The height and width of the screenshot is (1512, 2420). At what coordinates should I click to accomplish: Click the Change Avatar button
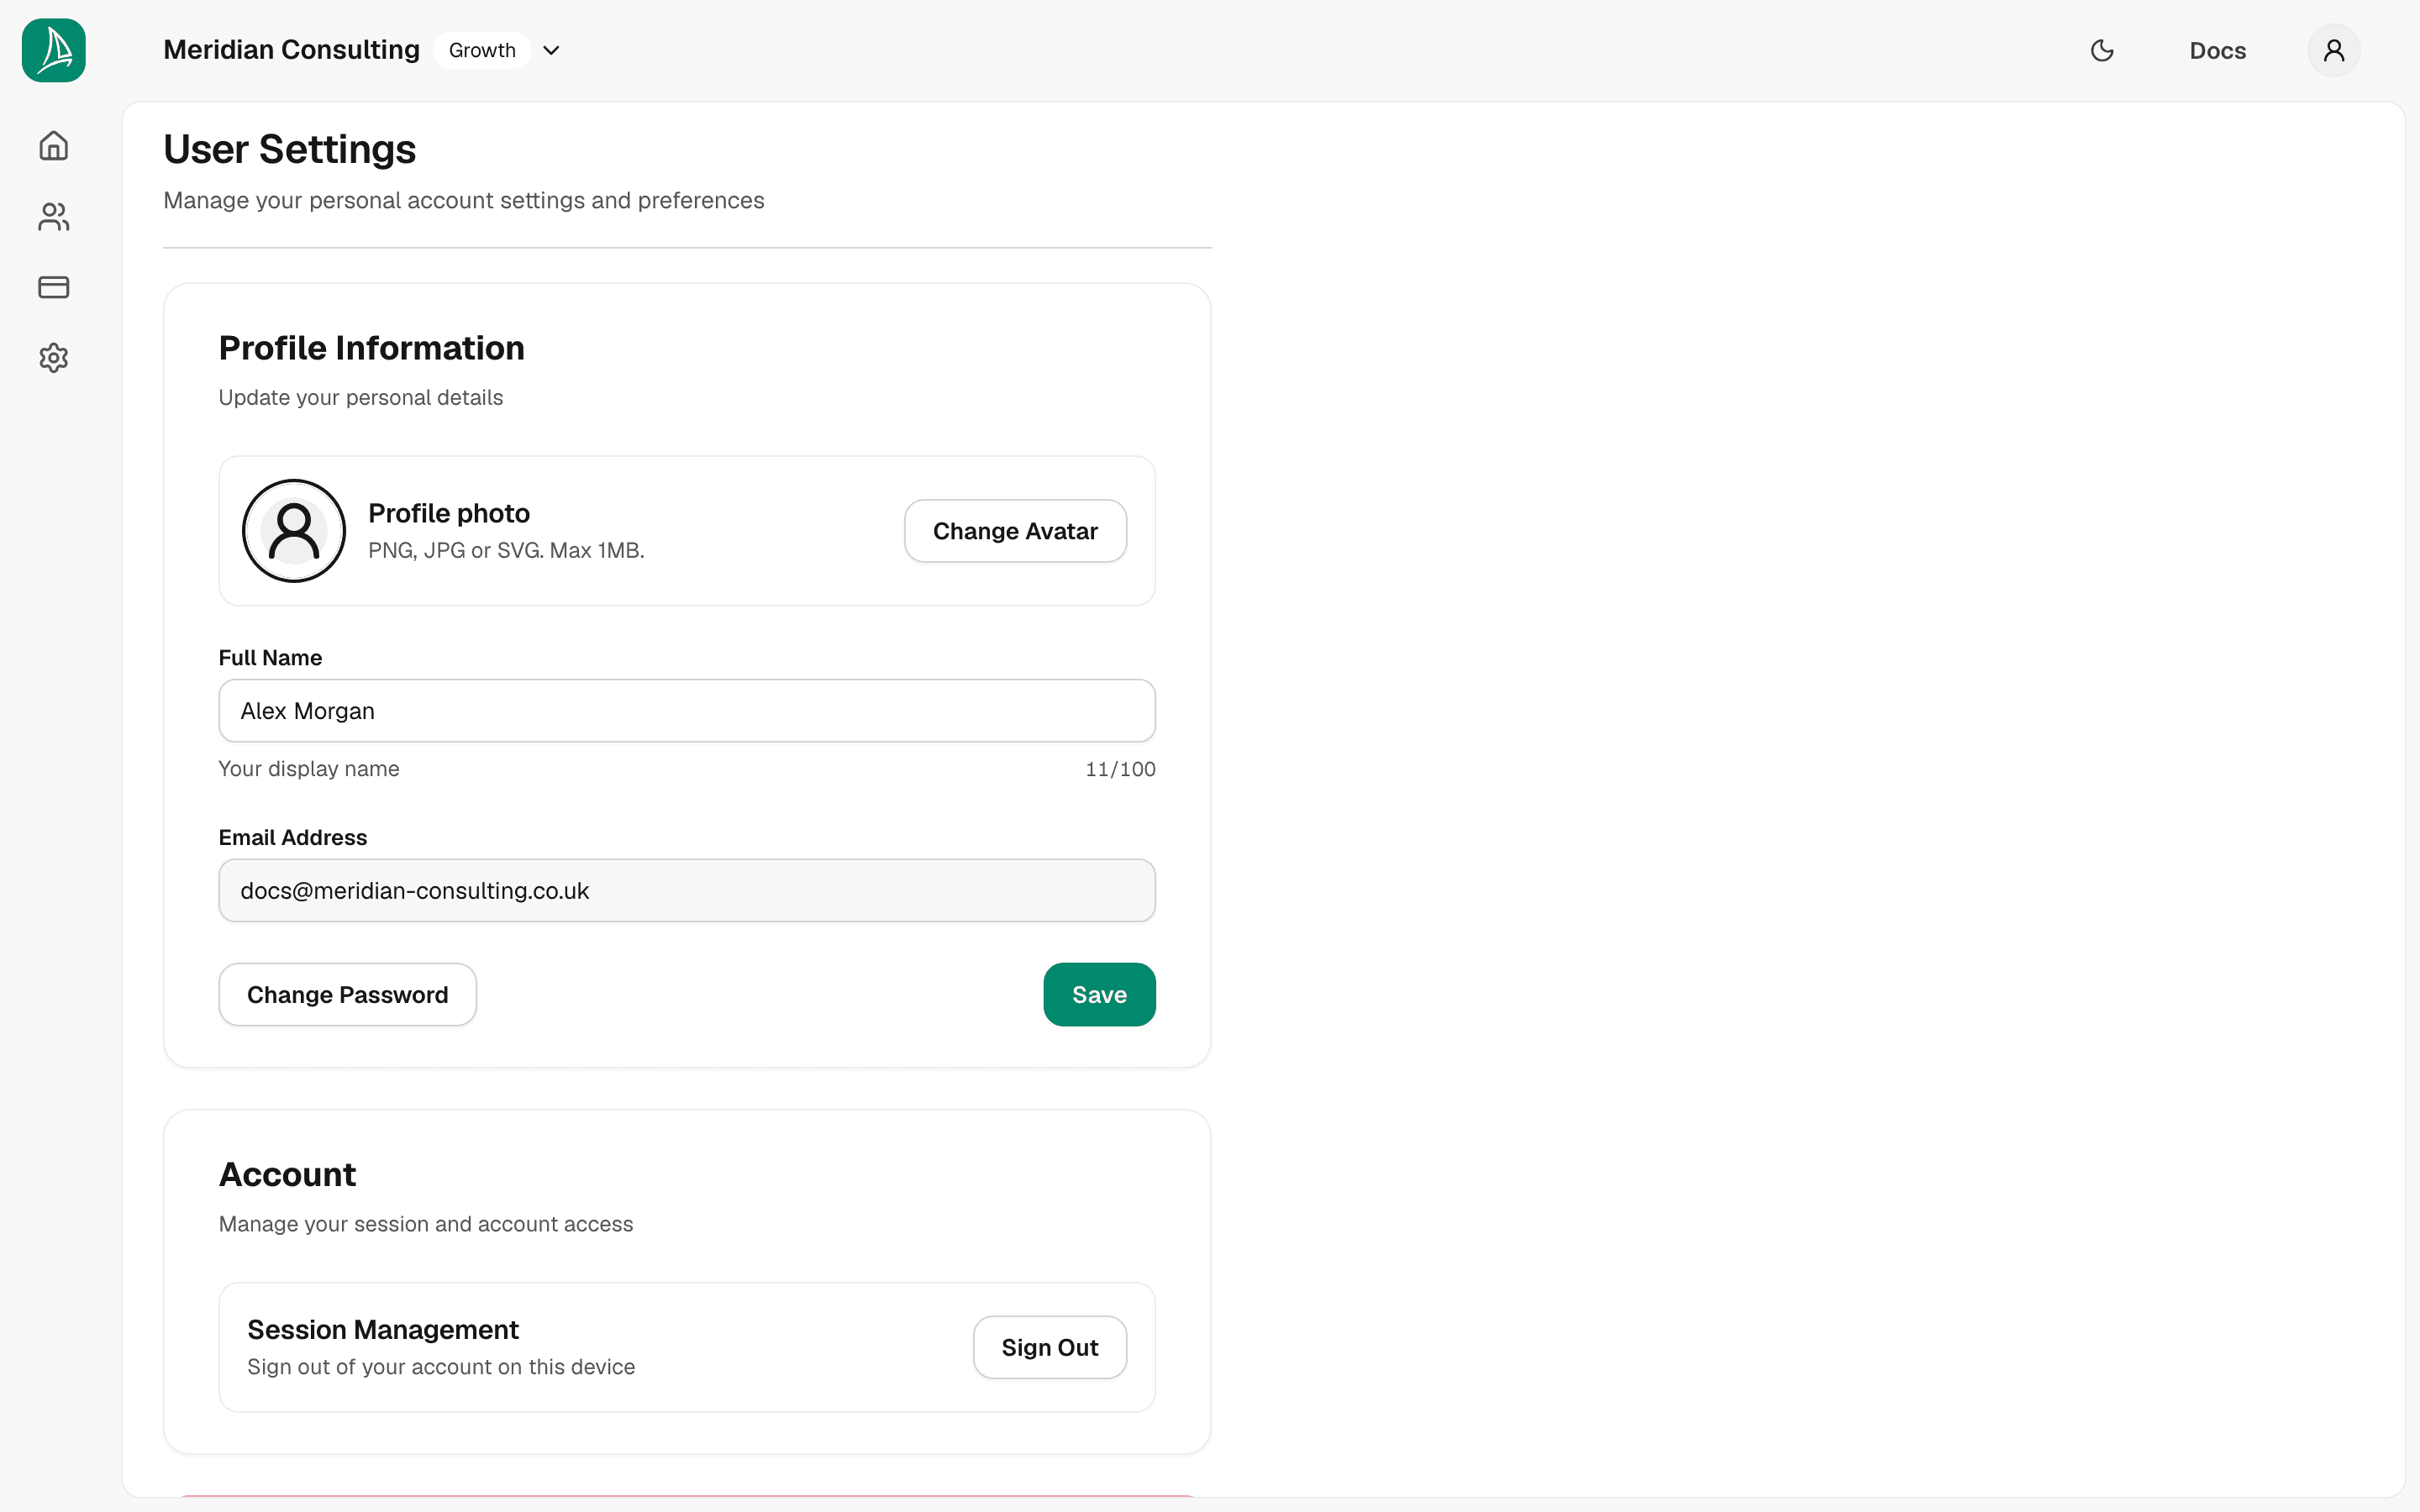click(1015, 531)
